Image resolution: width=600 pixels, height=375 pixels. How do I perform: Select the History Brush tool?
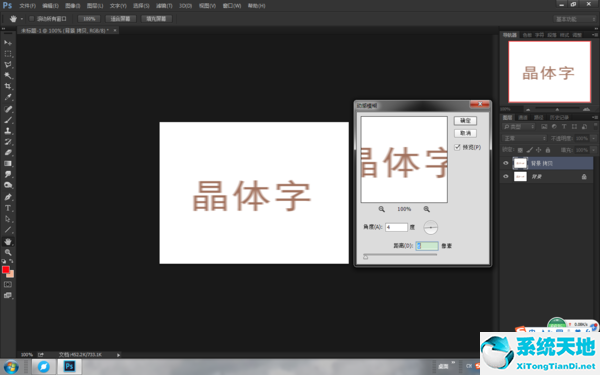click(8, 142)
